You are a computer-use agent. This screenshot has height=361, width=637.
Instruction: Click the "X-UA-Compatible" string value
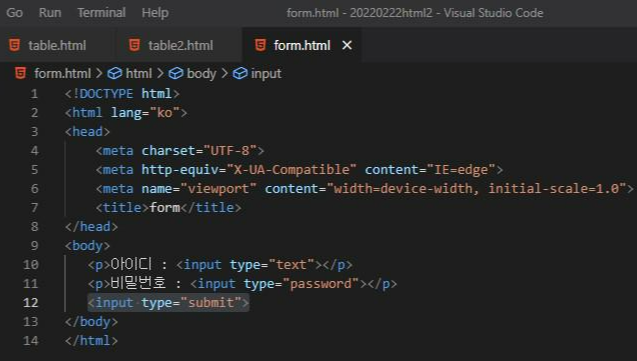pyautogui.click(x=292, y=169)
